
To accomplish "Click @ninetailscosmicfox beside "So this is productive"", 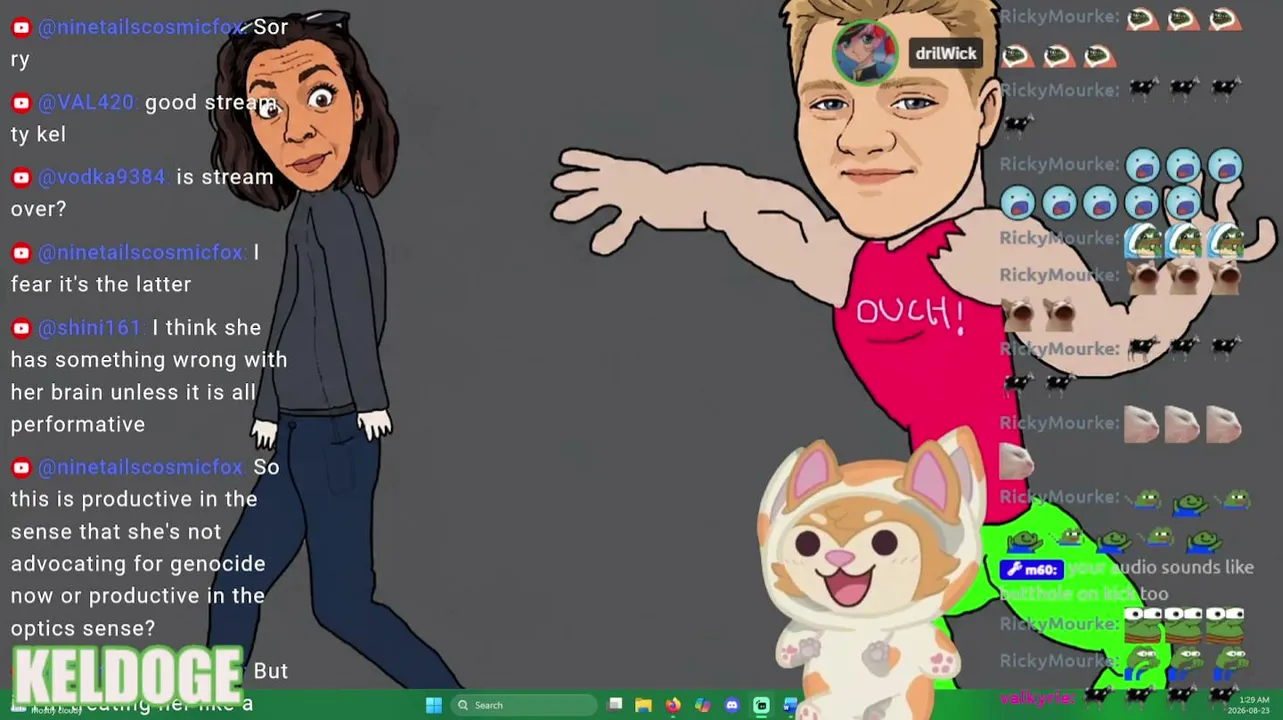I will [x=141, y=466].
